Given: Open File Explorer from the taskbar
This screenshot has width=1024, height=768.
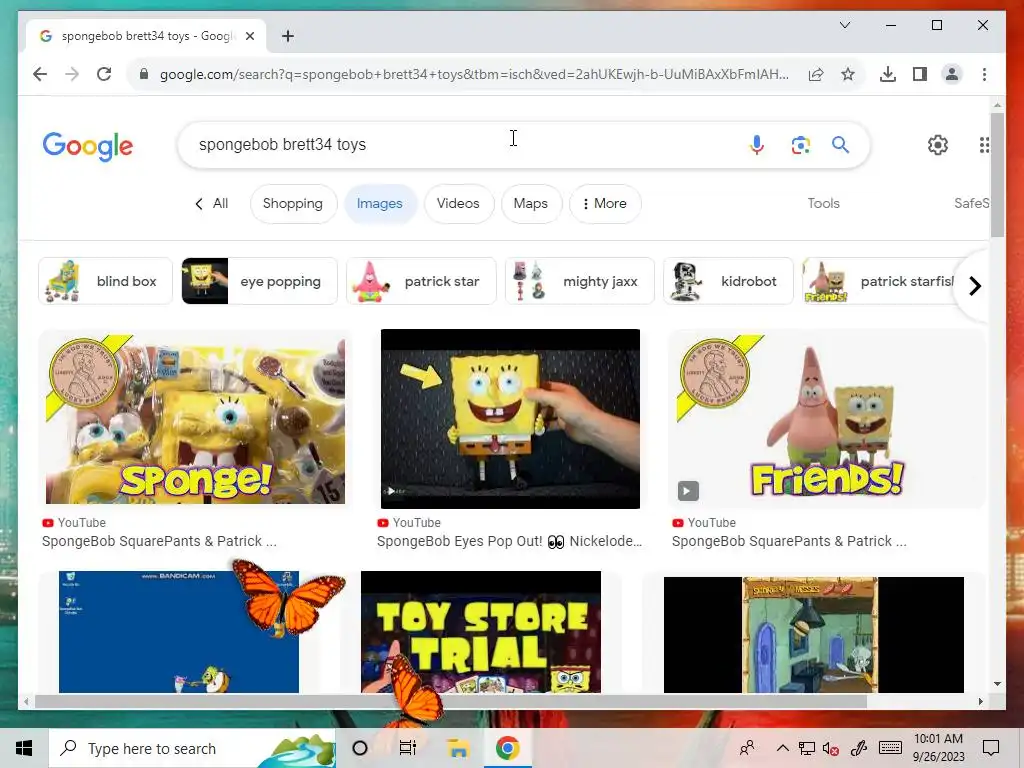Looking at the screenshot, I should [x=458, y=748].
